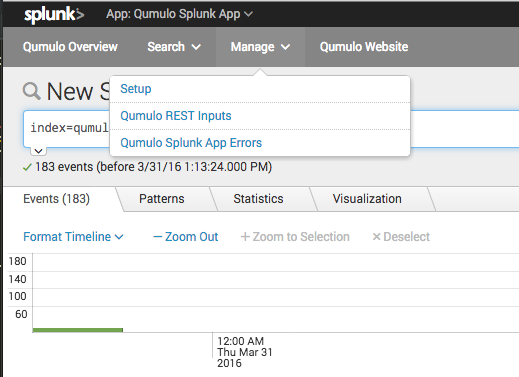Switch to the Events (183) tab

(x=57, y=199)
